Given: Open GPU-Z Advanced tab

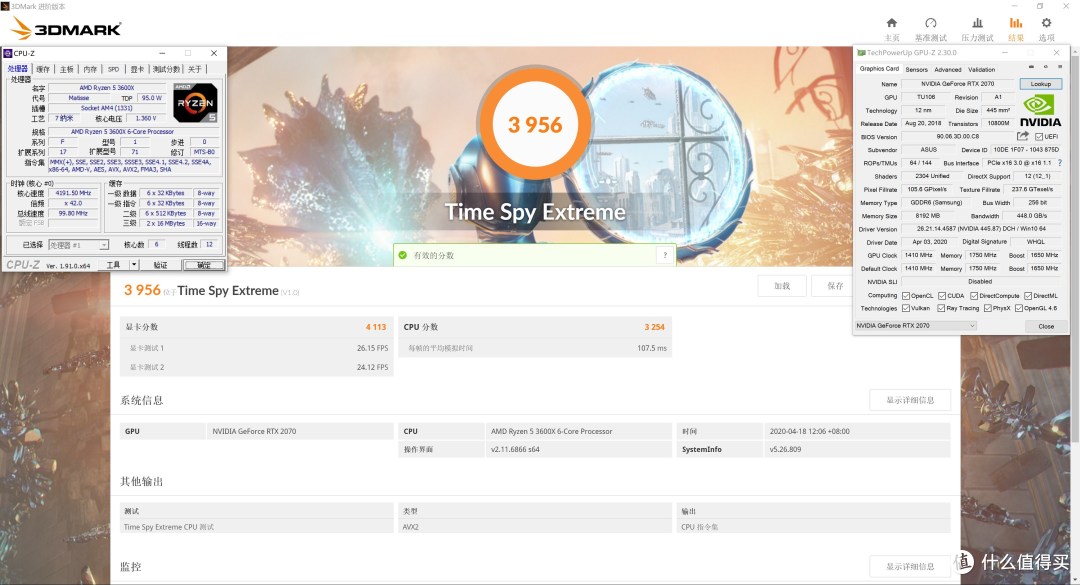Looking at the screenshot, I should (948, 70).
